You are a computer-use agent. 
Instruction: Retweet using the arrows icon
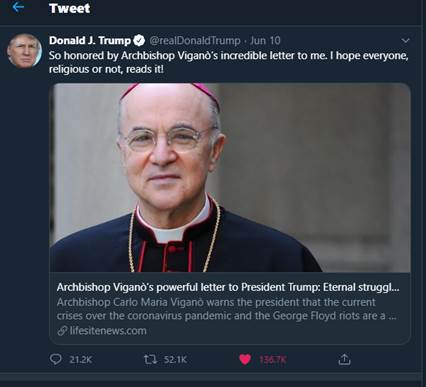[150, 359]
